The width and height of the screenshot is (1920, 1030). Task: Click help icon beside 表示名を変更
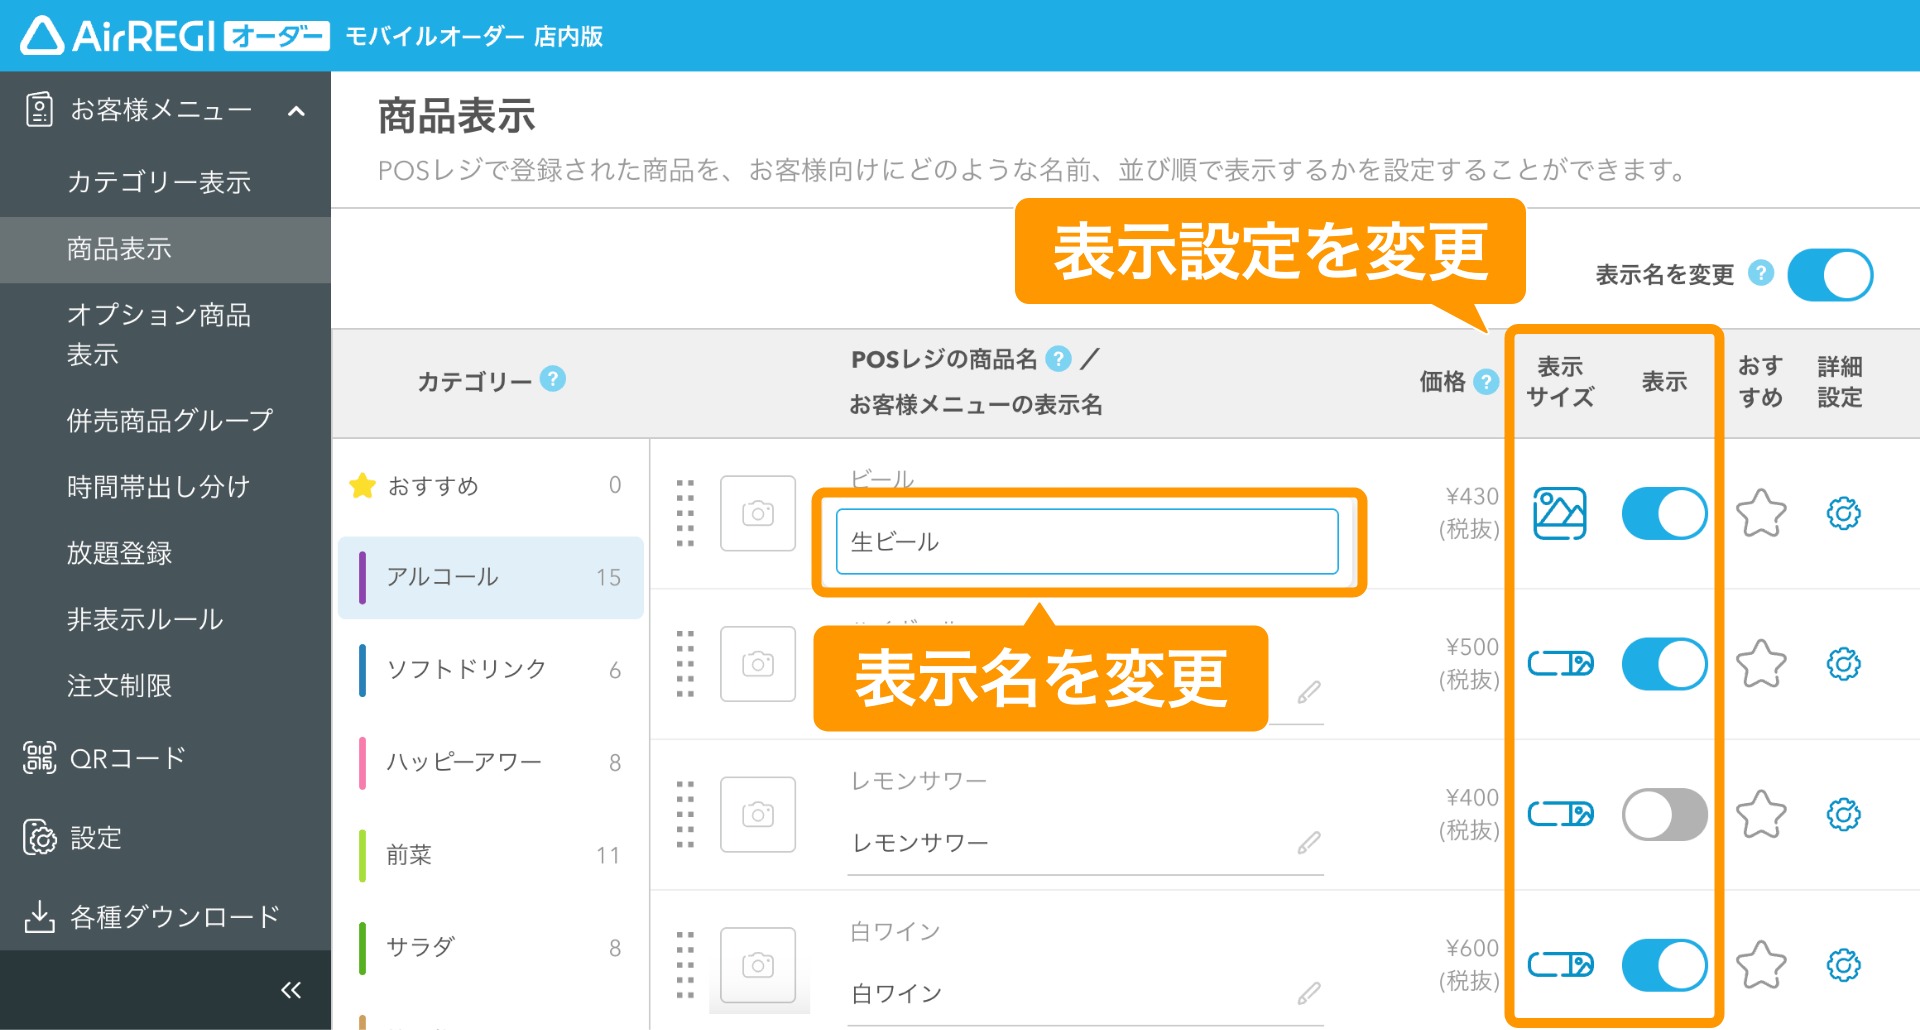1761,273
